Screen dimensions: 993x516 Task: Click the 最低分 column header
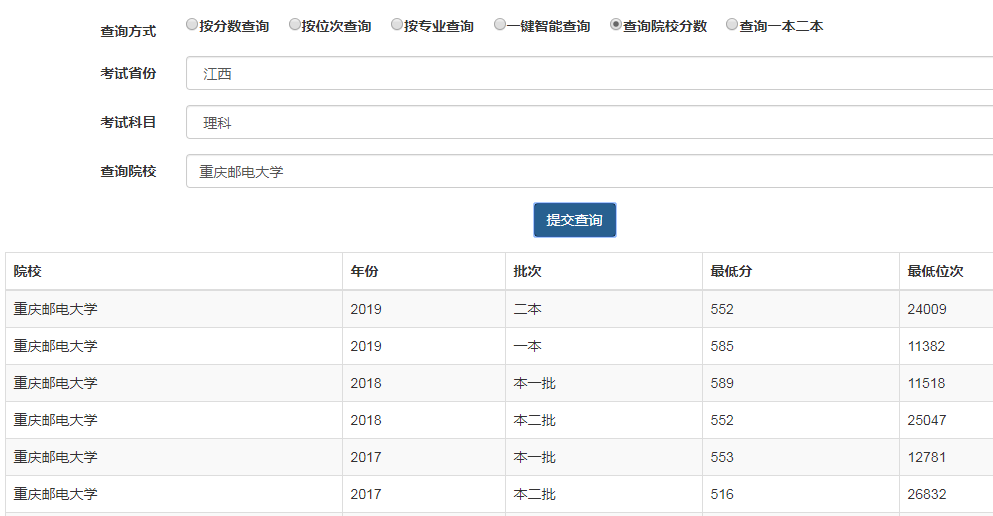click(x=731, y=272)
